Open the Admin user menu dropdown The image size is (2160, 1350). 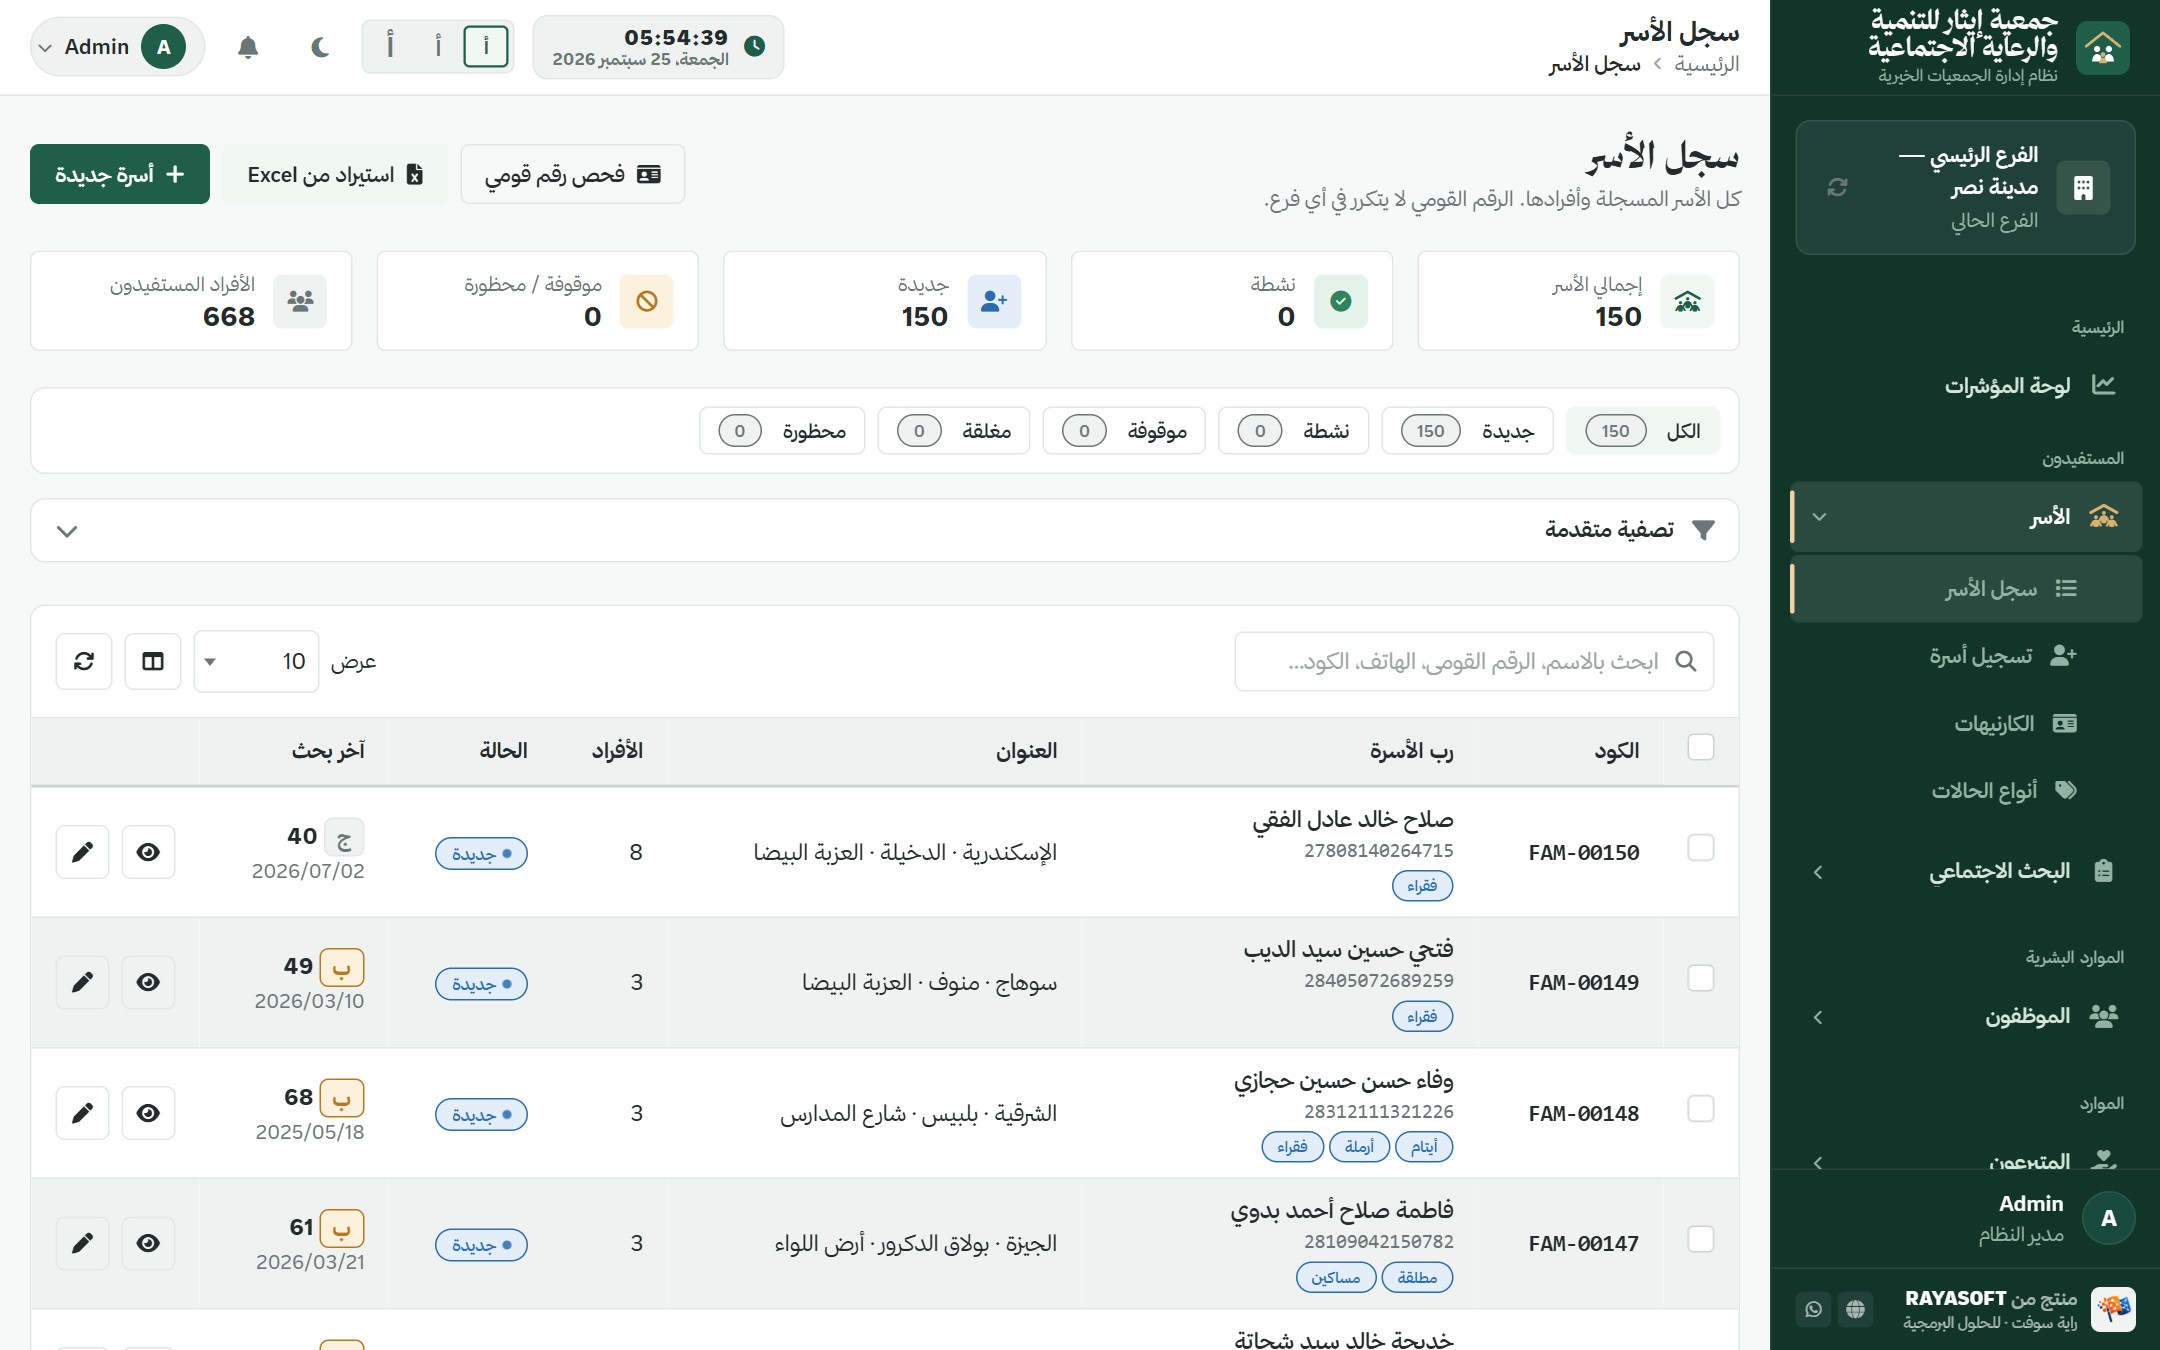118,47
